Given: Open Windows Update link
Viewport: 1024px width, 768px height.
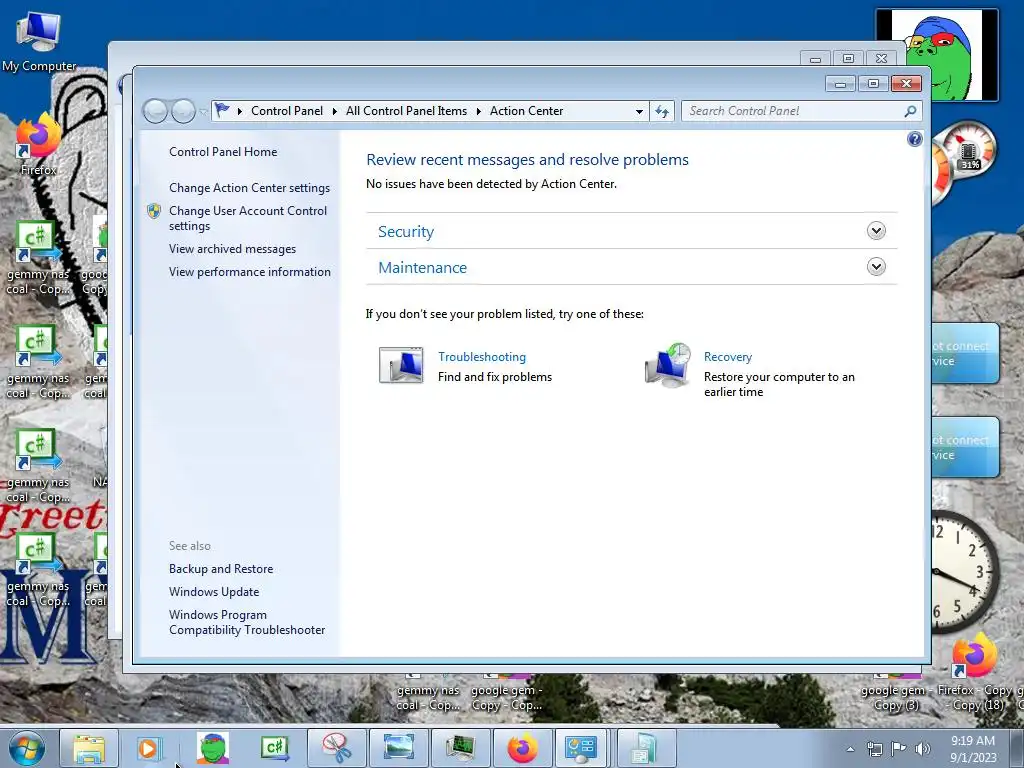Looking at the screenshot, I should point(214,592).
